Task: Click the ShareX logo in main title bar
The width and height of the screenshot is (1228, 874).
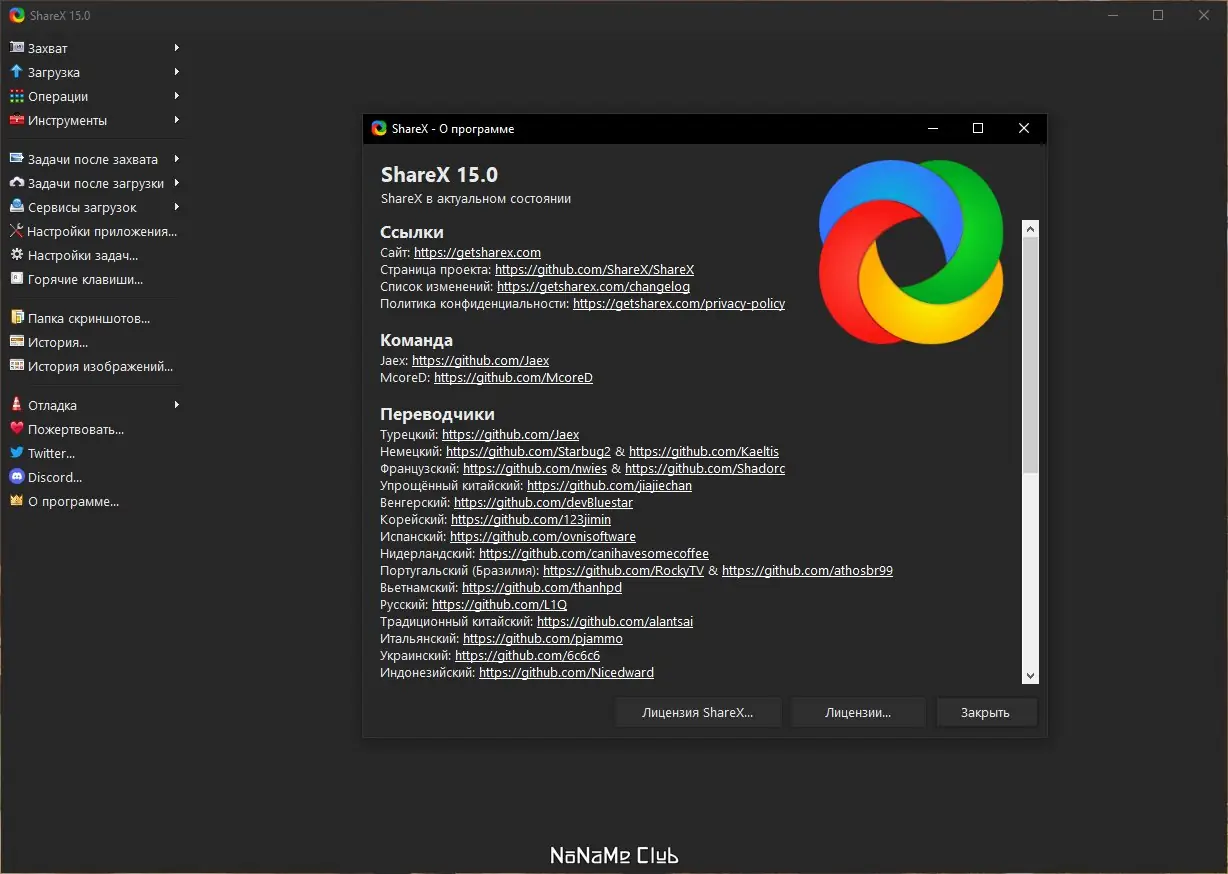Action: pos(17,15)
